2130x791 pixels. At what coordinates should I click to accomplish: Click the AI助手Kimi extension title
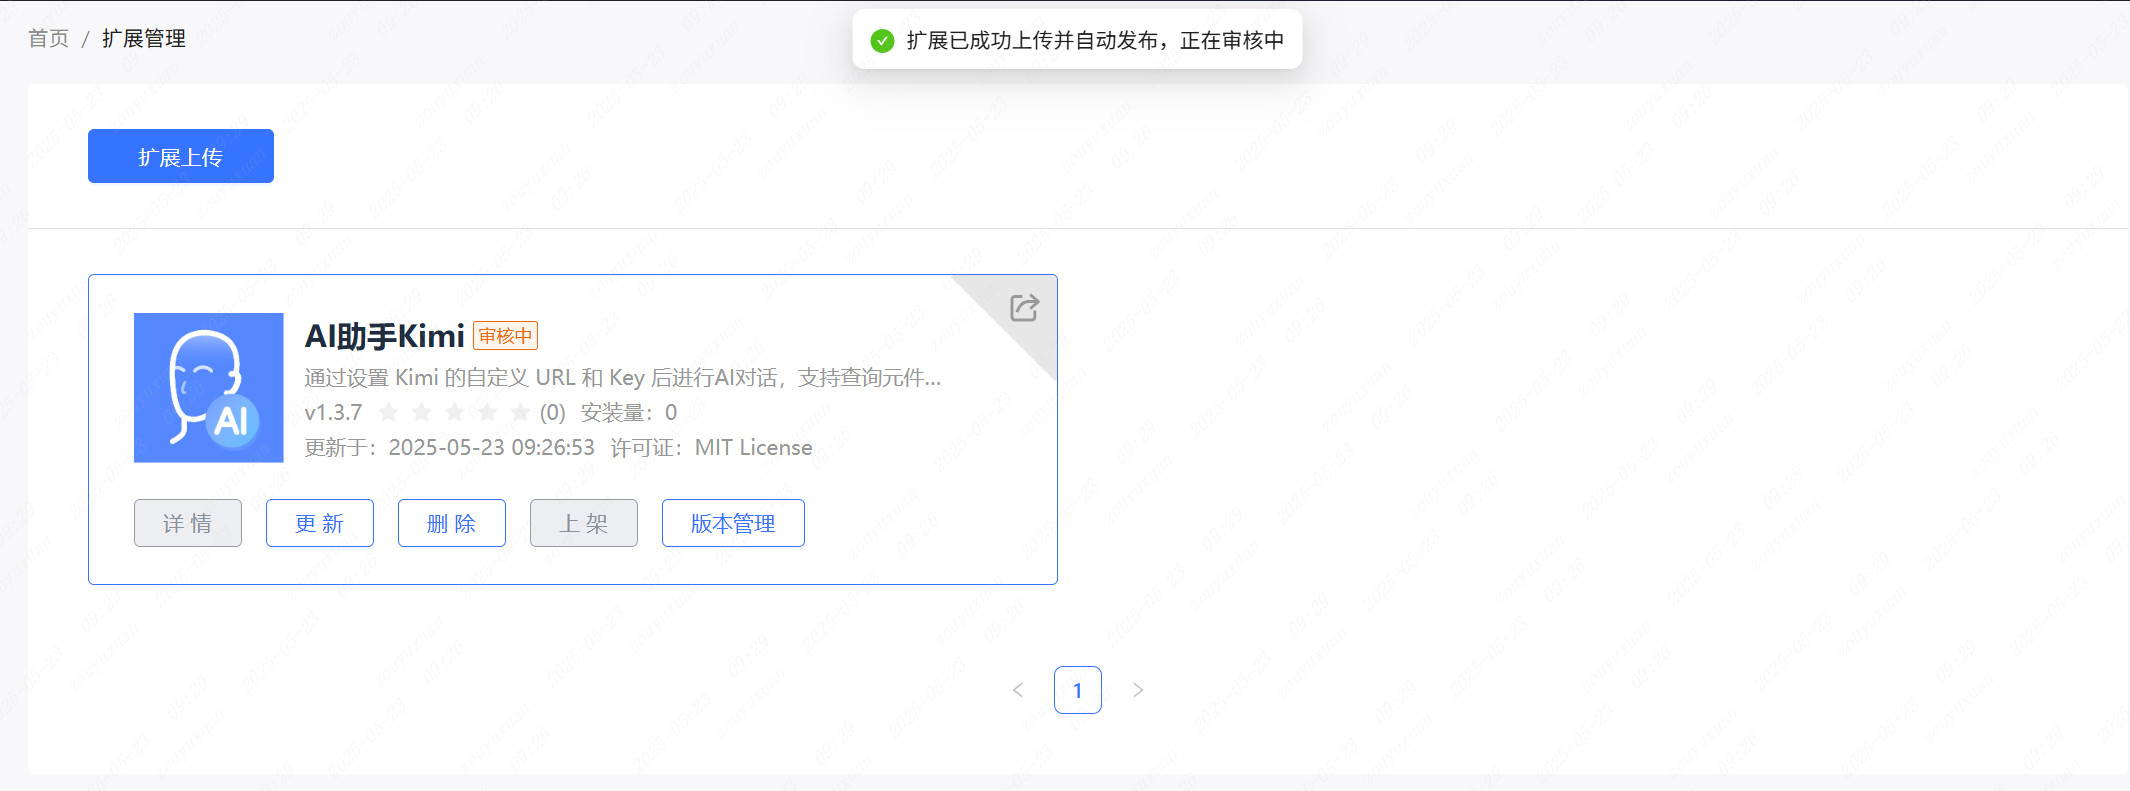[385, 336]
